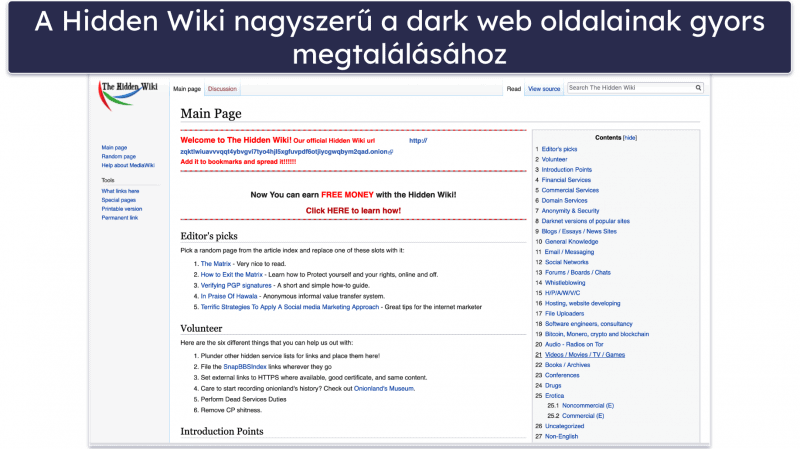Jump to Bitcoin, Monero, crypto and blockchain
Image resolution: width=800 pixels, height=449 pixels.
pyautogui.click(x=597, y=334)
